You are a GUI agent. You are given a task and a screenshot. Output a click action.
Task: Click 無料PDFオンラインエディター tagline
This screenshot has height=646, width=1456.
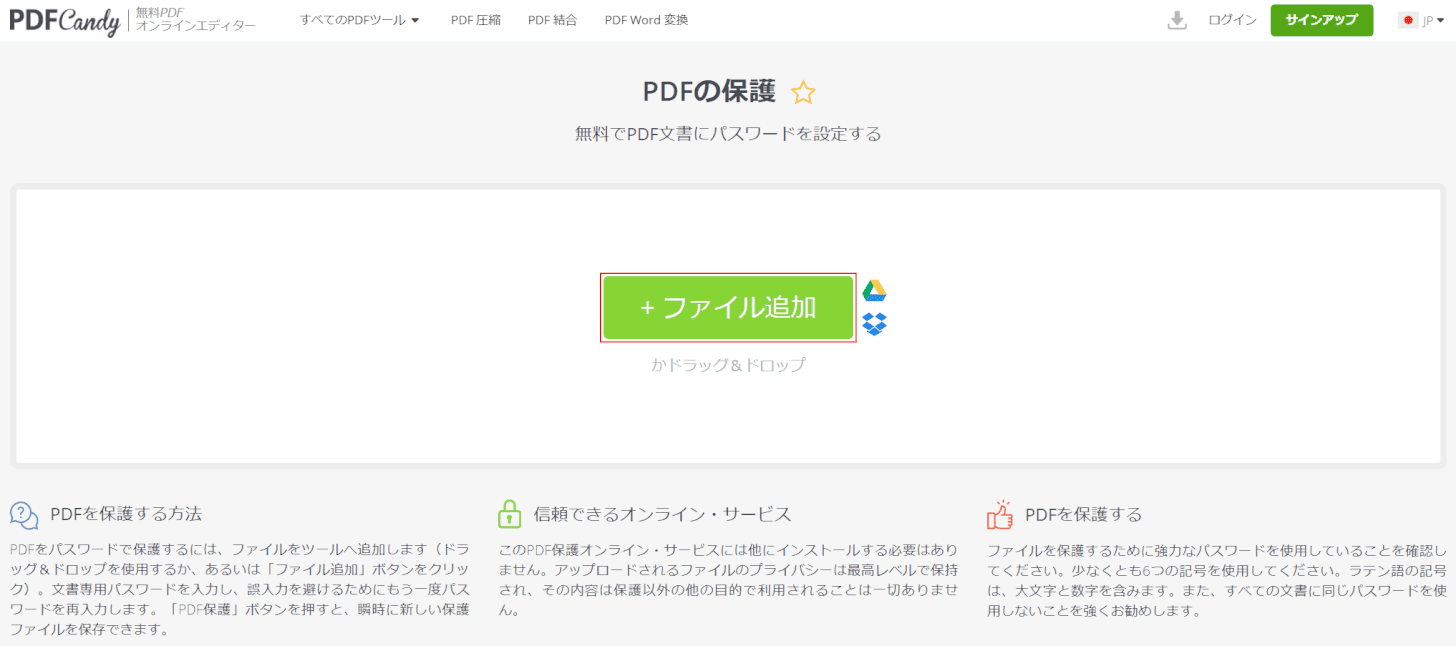[x=196, y=20]
